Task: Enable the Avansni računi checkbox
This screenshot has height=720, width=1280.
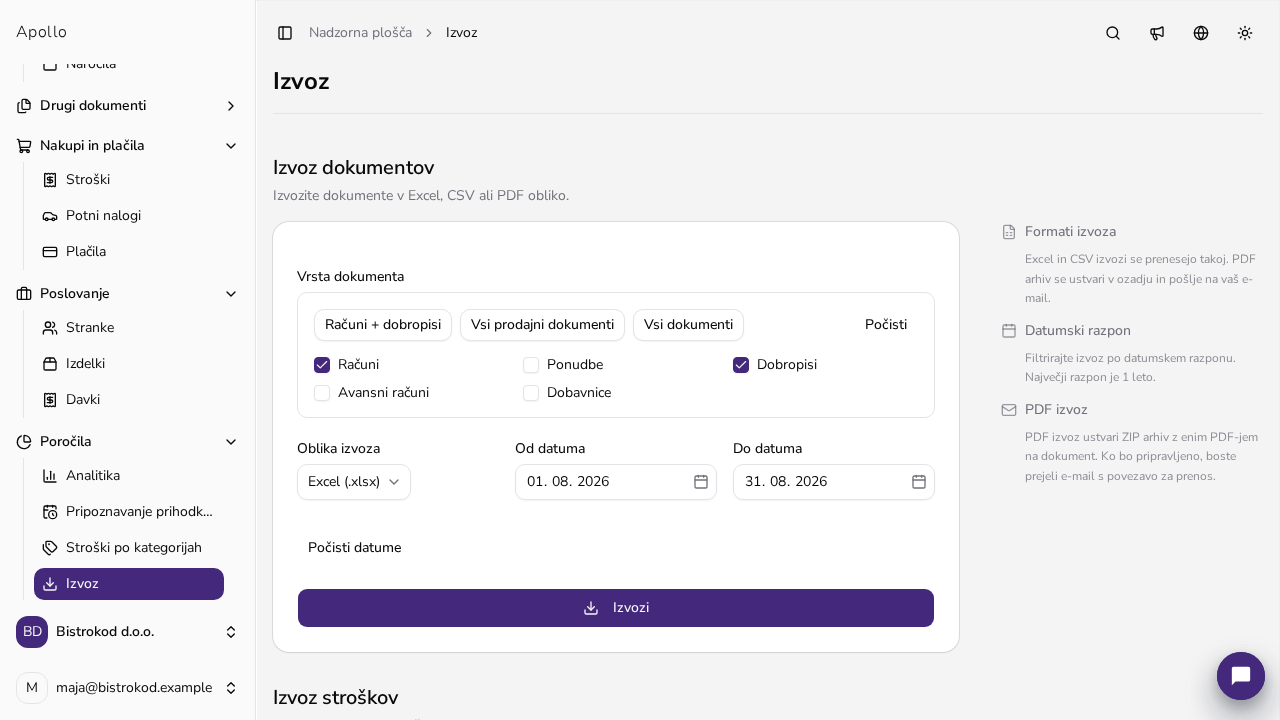Action: click(x=322, y=393)
